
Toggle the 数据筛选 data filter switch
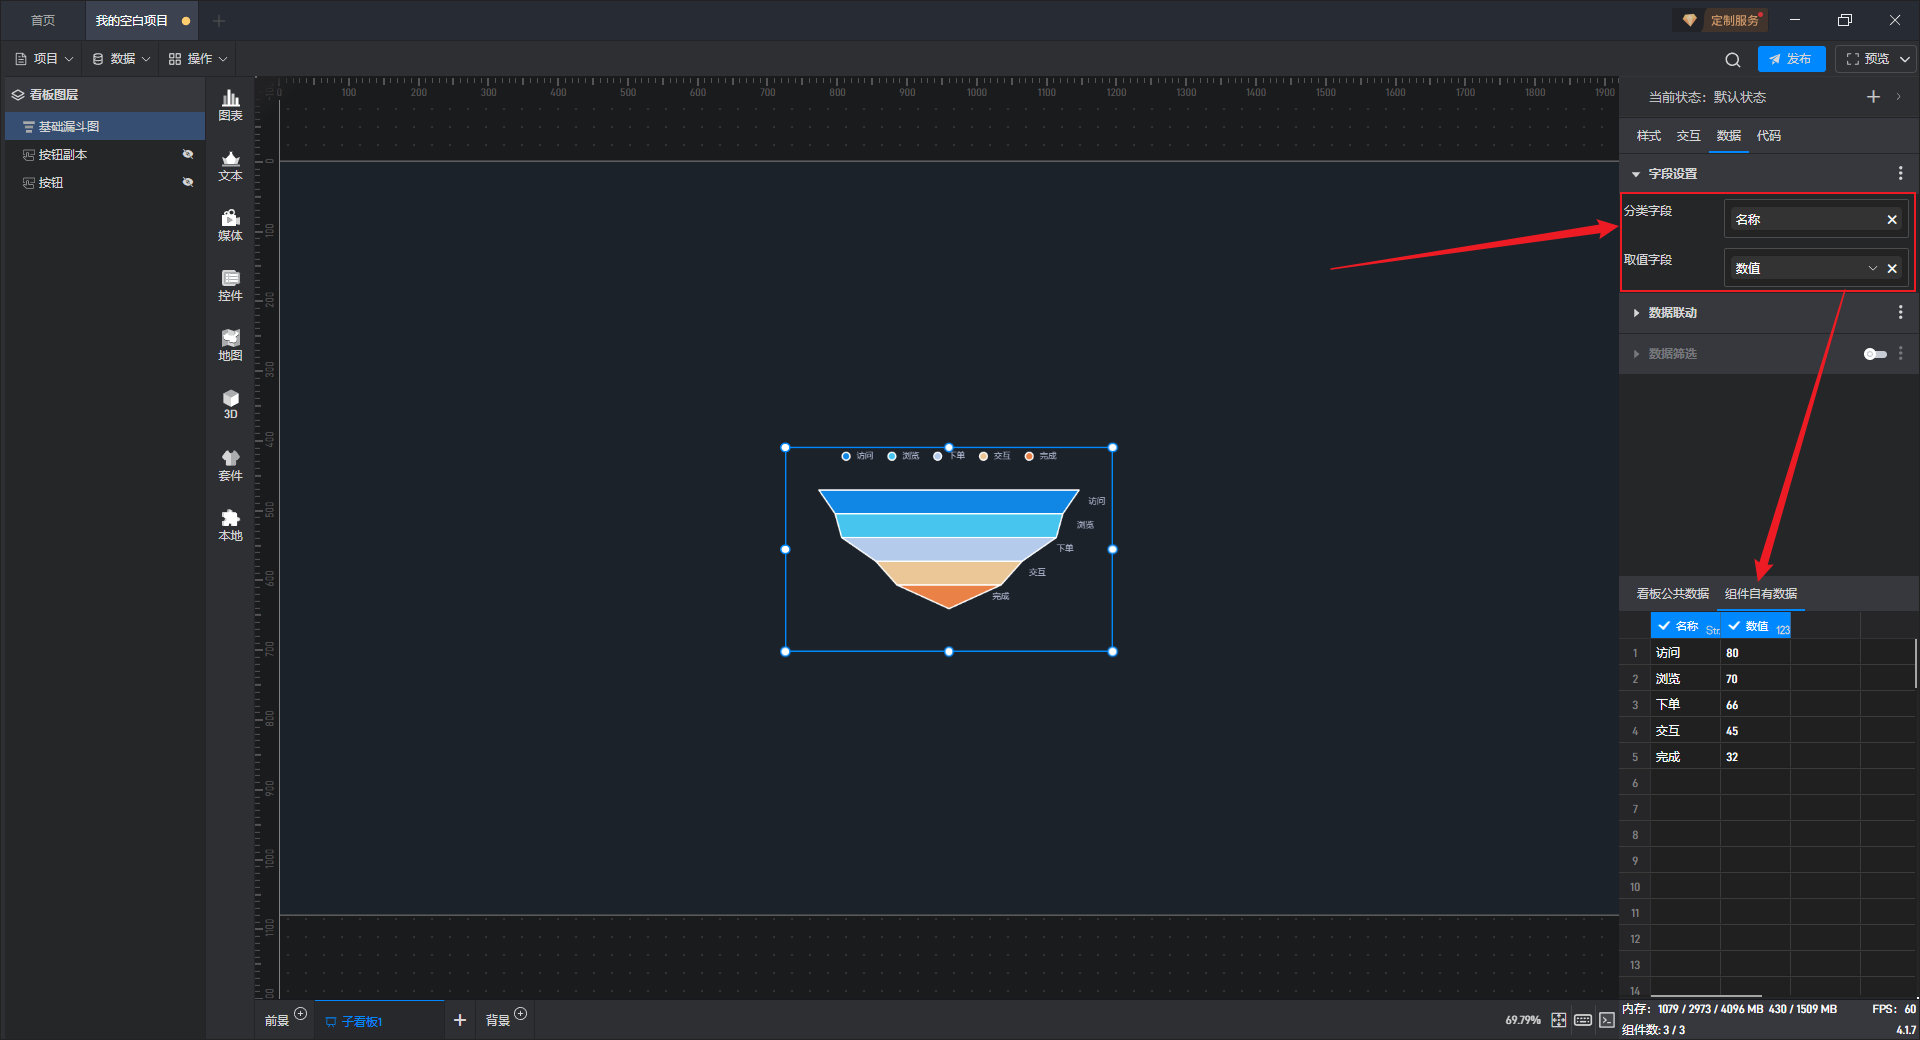[1875, 354]
